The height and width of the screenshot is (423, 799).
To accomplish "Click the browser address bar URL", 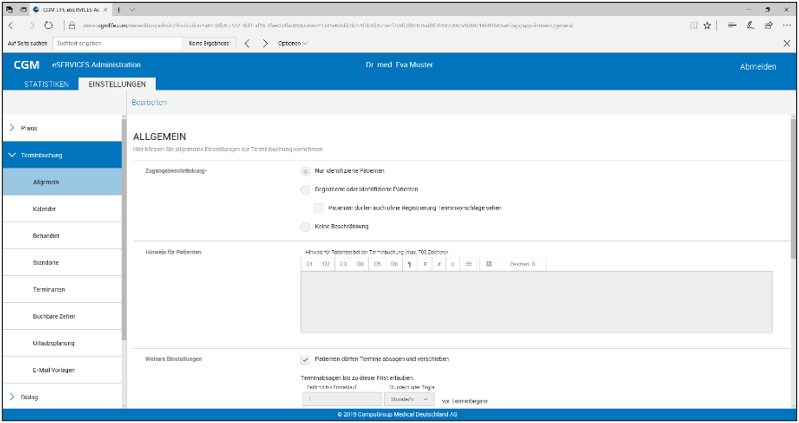I will pos(328,25).
